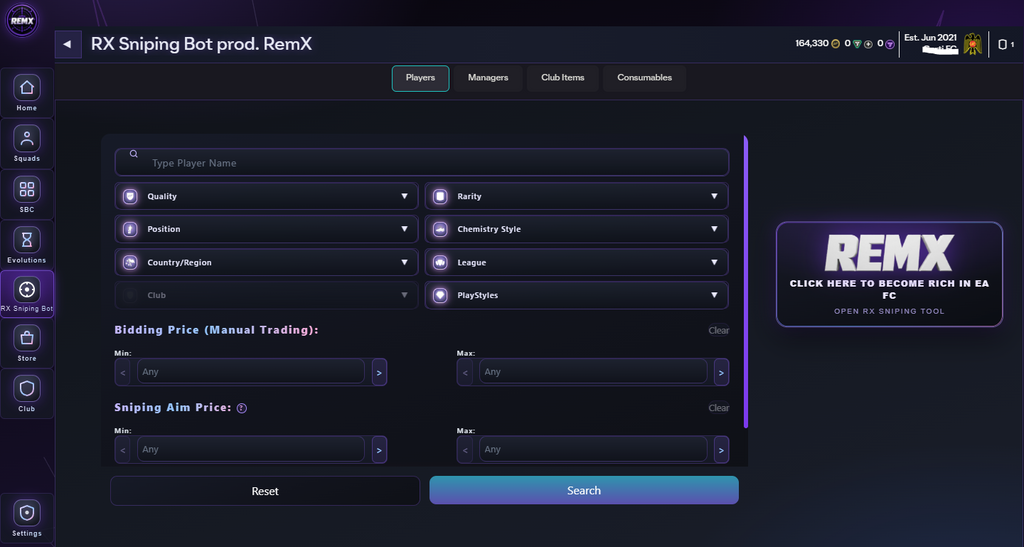Click the Type Player Name field
Viewport: 1024px width, 547px height.
point(422,163)
